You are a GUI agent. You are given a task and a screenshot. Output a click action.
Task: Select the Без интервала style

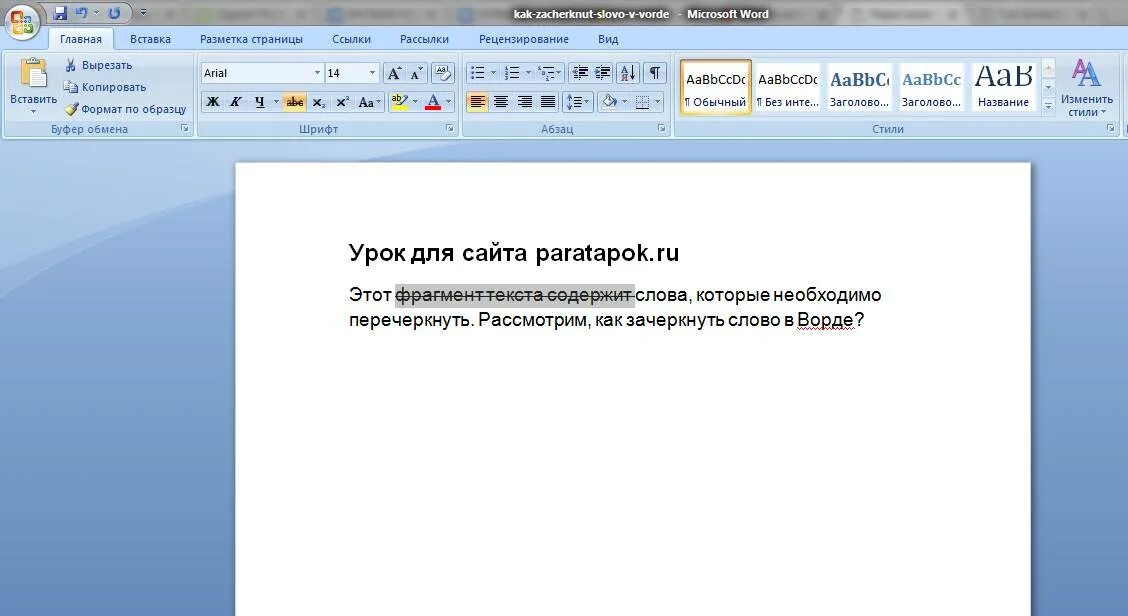tap(788, 87)
